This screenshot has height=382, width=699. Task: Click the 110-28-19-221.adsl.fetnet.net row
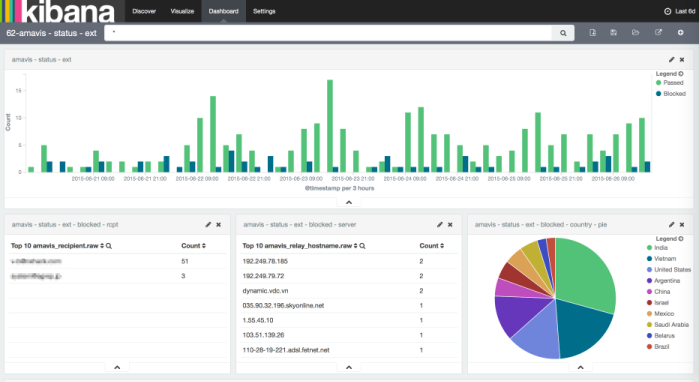pos(349,350)
